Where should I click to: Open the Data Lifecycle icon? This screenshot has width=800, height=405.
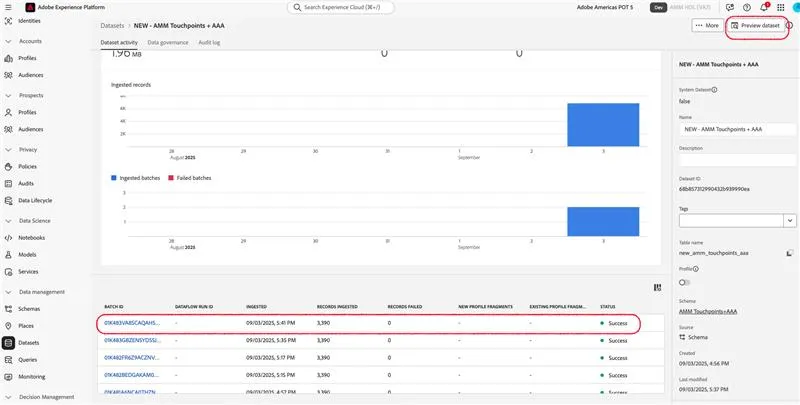pyautogui.click(x=8, y=200)
